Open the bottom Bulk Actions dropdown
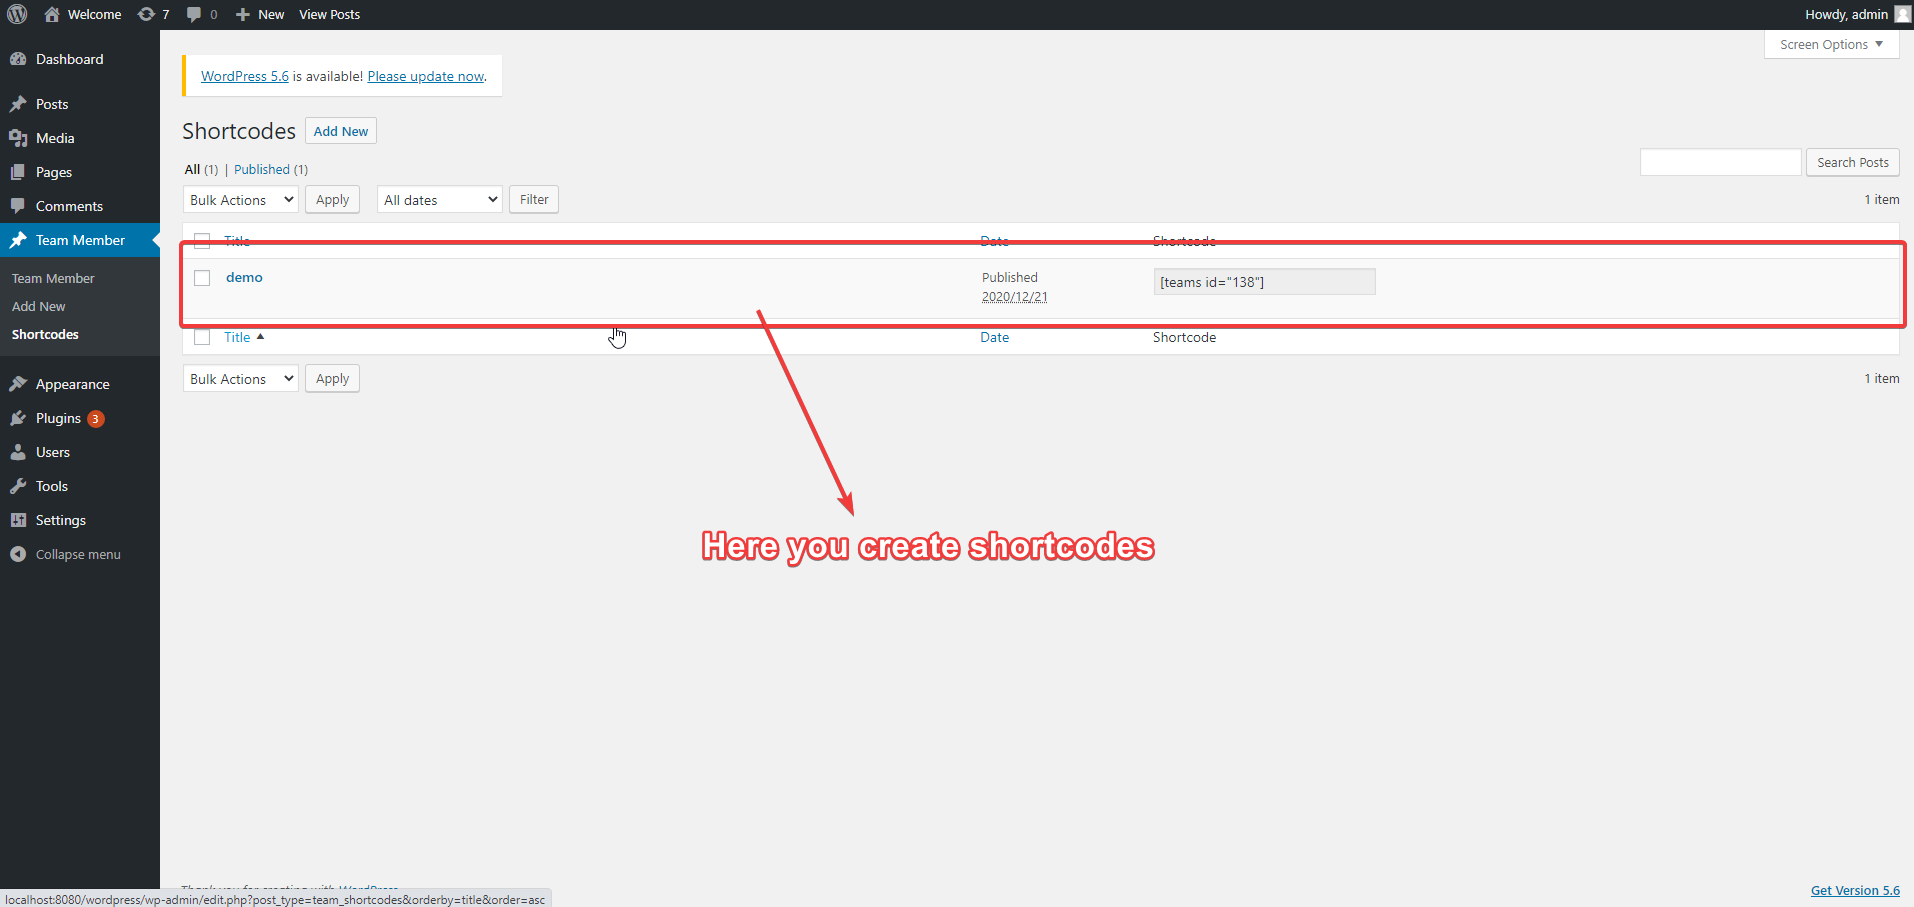Viewport: 1914px width, 907px height. pyautogui.click(x=241, y=379)
